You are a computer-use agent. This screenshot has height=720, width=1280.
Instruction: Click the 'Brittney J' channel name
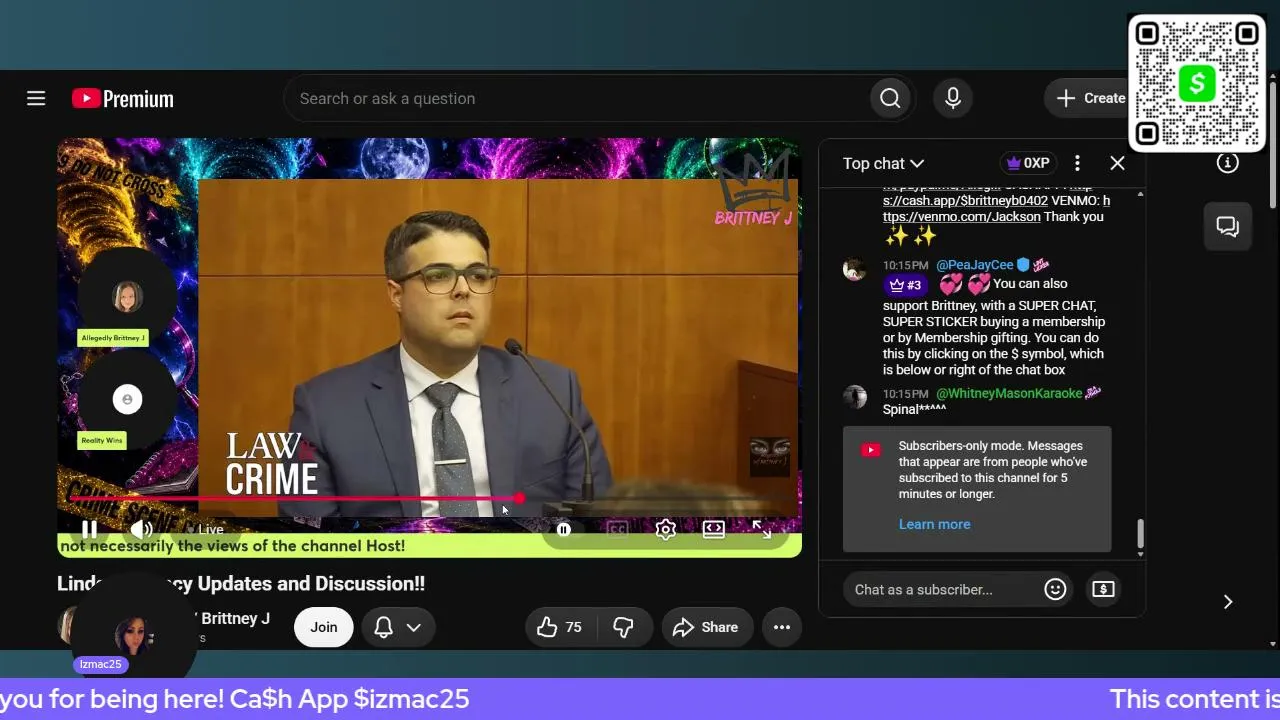(x=235, y=618)
